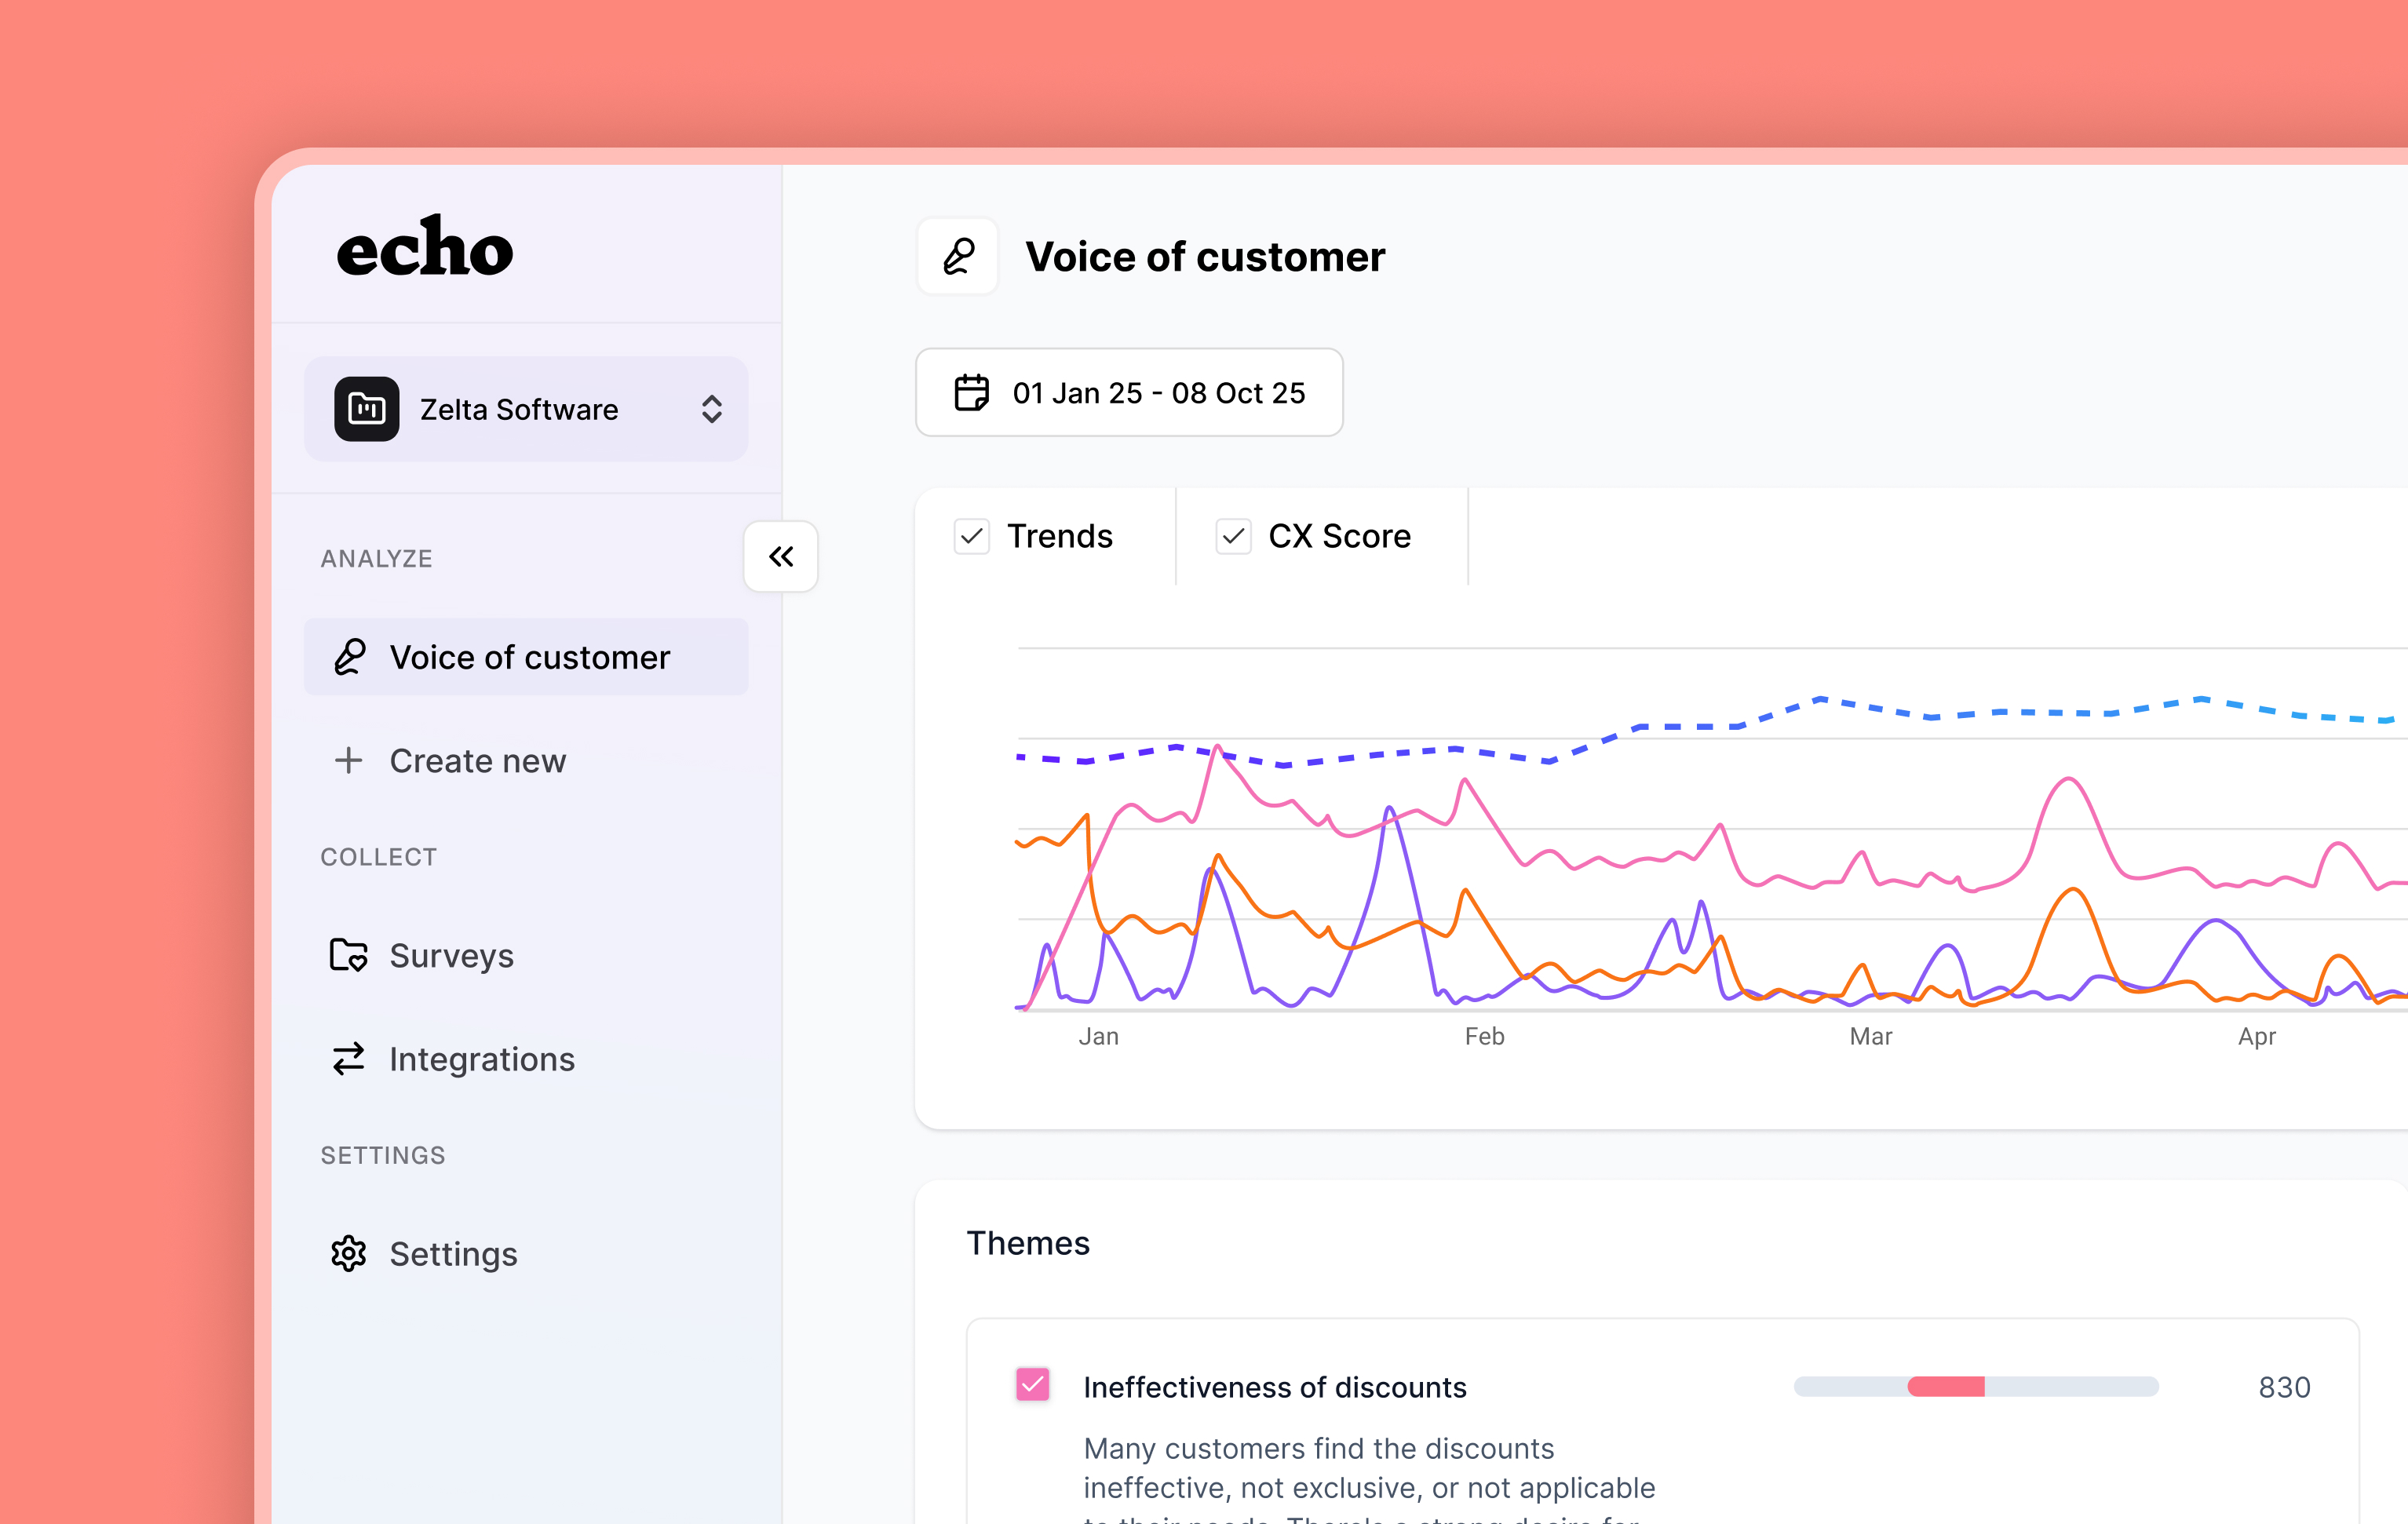Click the pink sentiment bar for discounts theme
The image size is (2408, 1524).
1945,1387
